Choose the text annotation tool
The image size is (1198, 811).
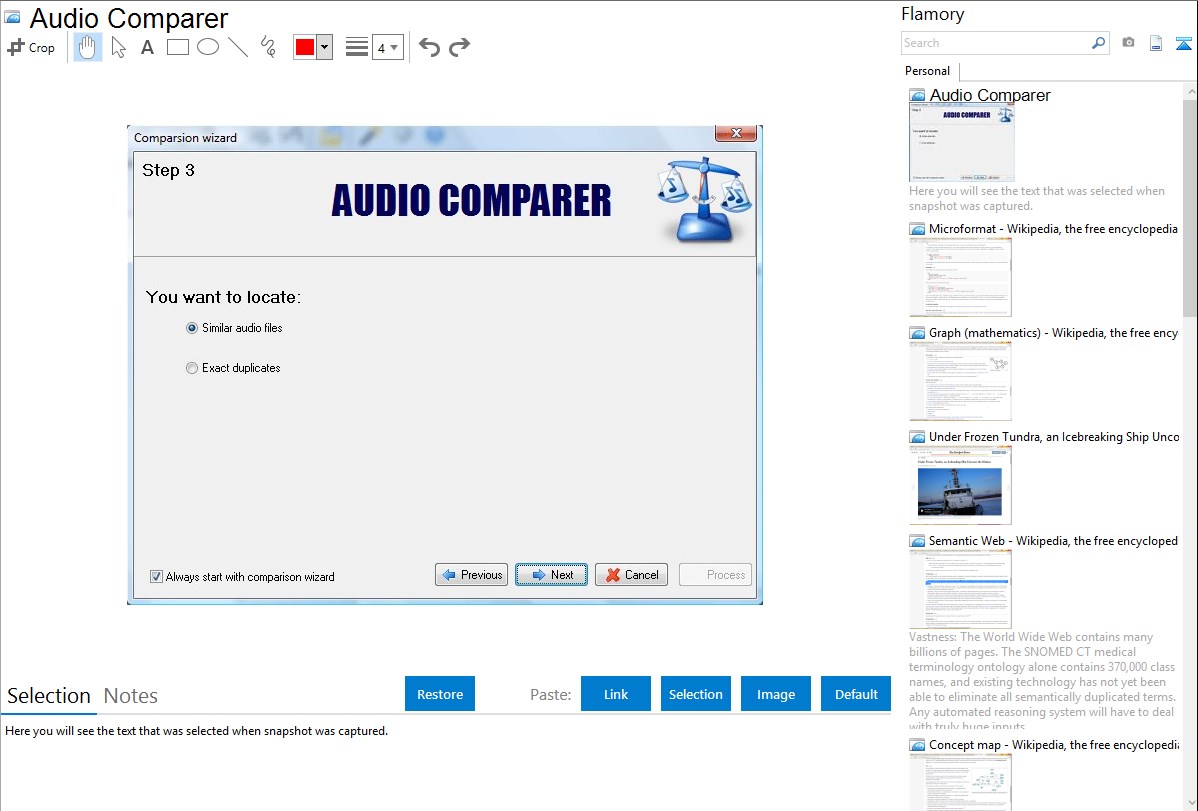(x=147, y=47)
